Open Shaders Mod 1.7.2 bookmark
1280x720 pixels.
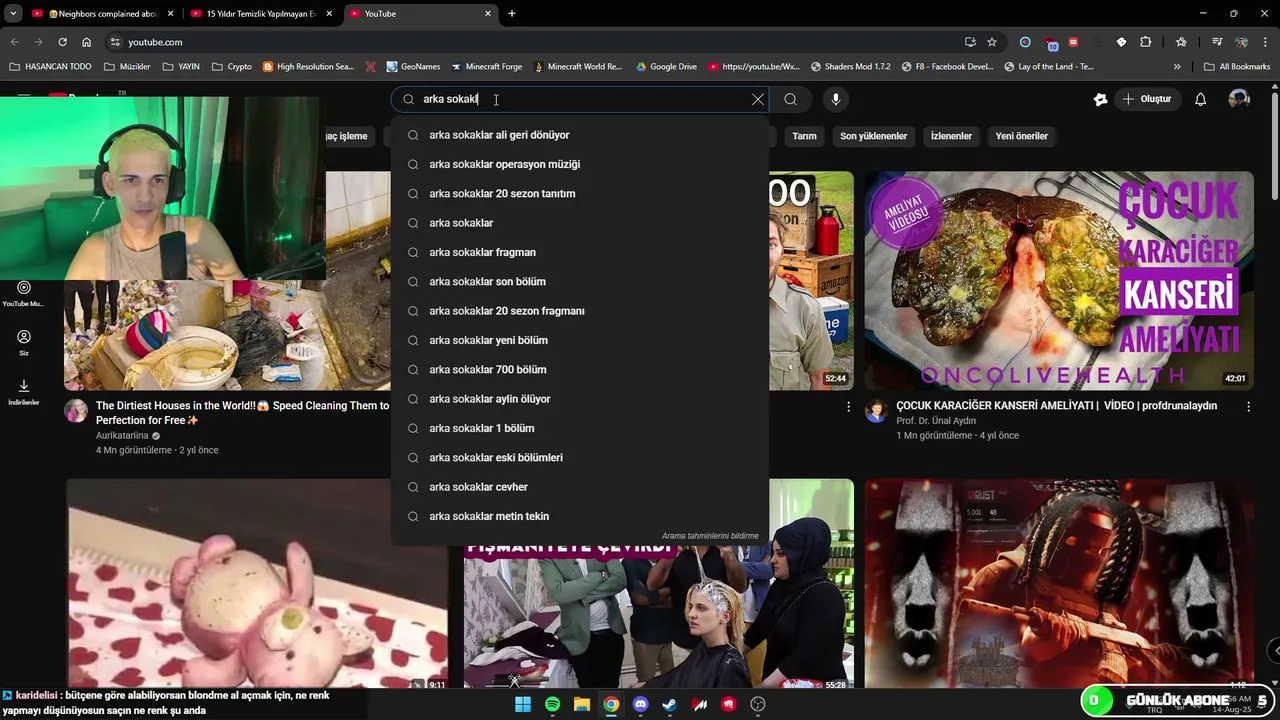(850, 67)
